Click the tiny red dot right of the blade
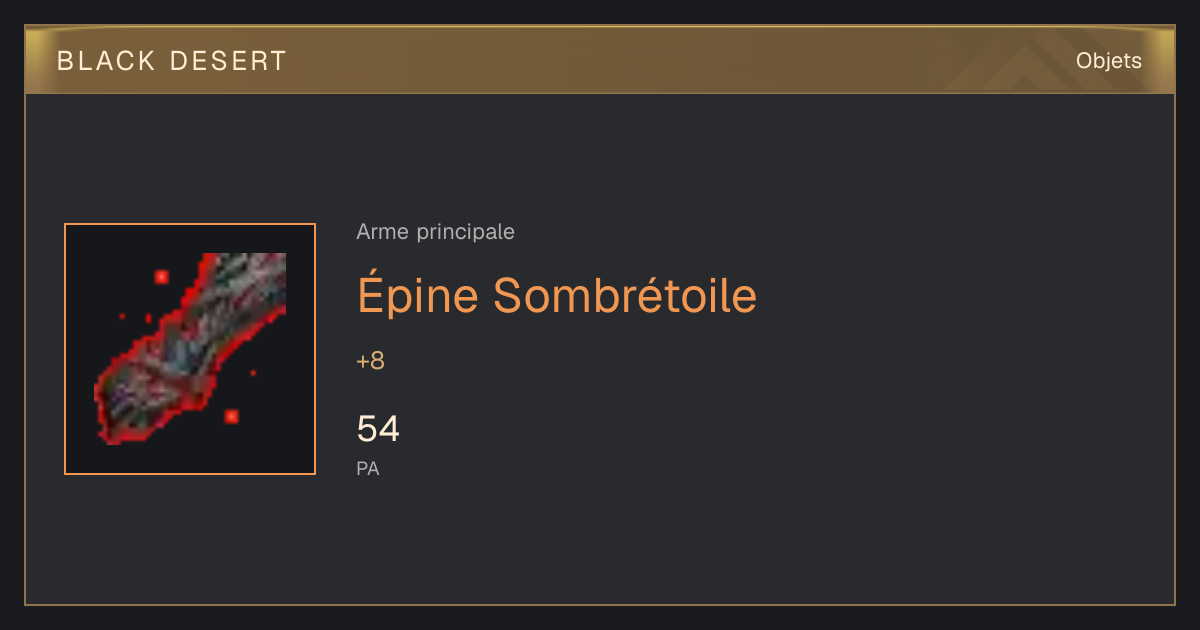Viewport: 1200px width, 630px height. 253,373
